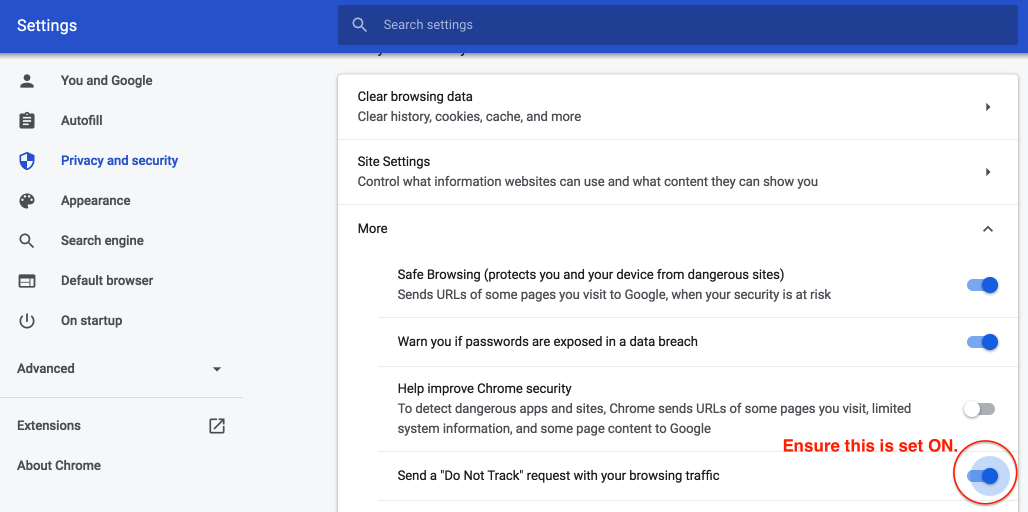Click the Default browser window icon
The width and height of the screenshot is (1028, 512).
click(x=26, y=281)
